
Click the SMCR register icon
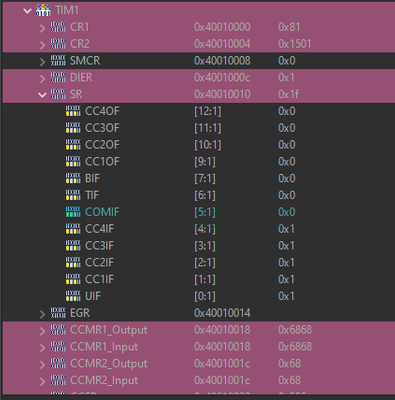[x=58, y=61]
